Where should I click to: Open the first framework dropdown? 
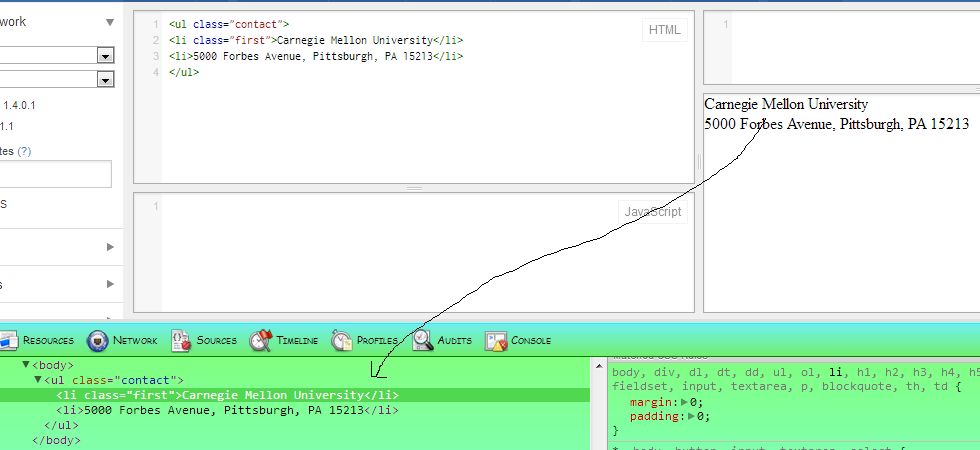(x=105, y=56)
